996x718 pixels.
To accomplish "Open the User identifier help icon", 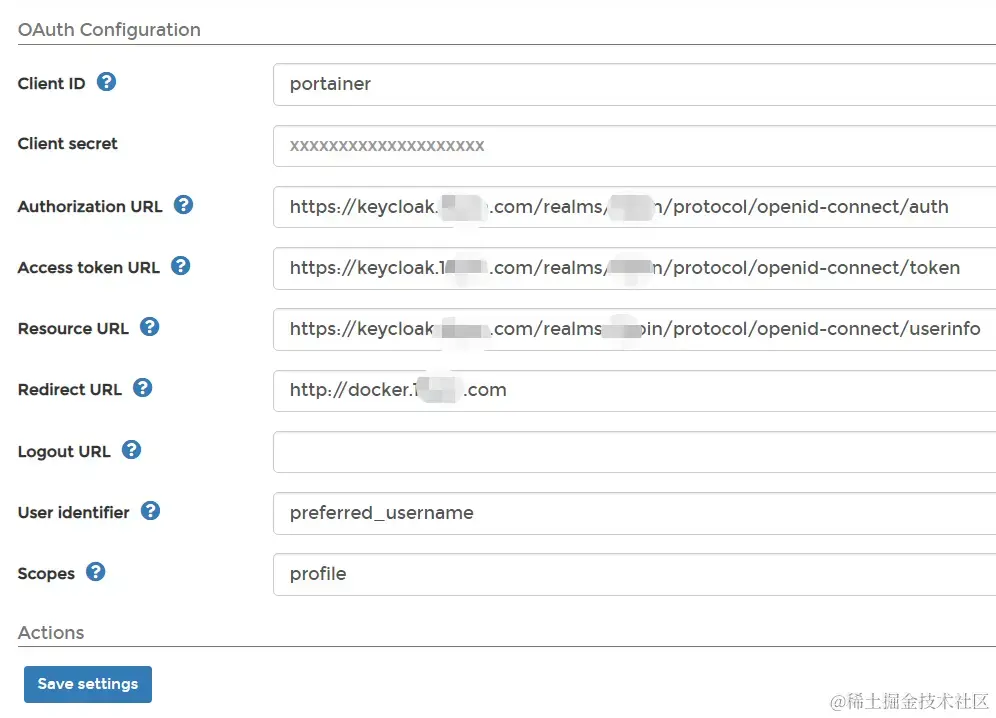I will (x=150, y=511).
